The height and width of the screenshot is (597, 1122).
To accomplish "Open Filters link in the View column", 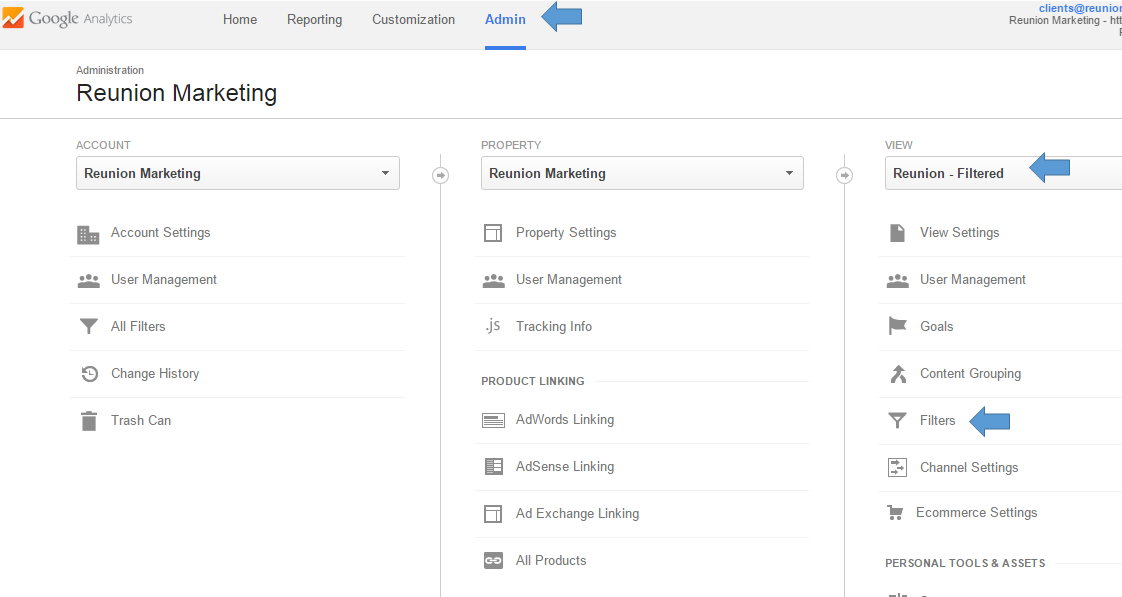I will [937, 420].
